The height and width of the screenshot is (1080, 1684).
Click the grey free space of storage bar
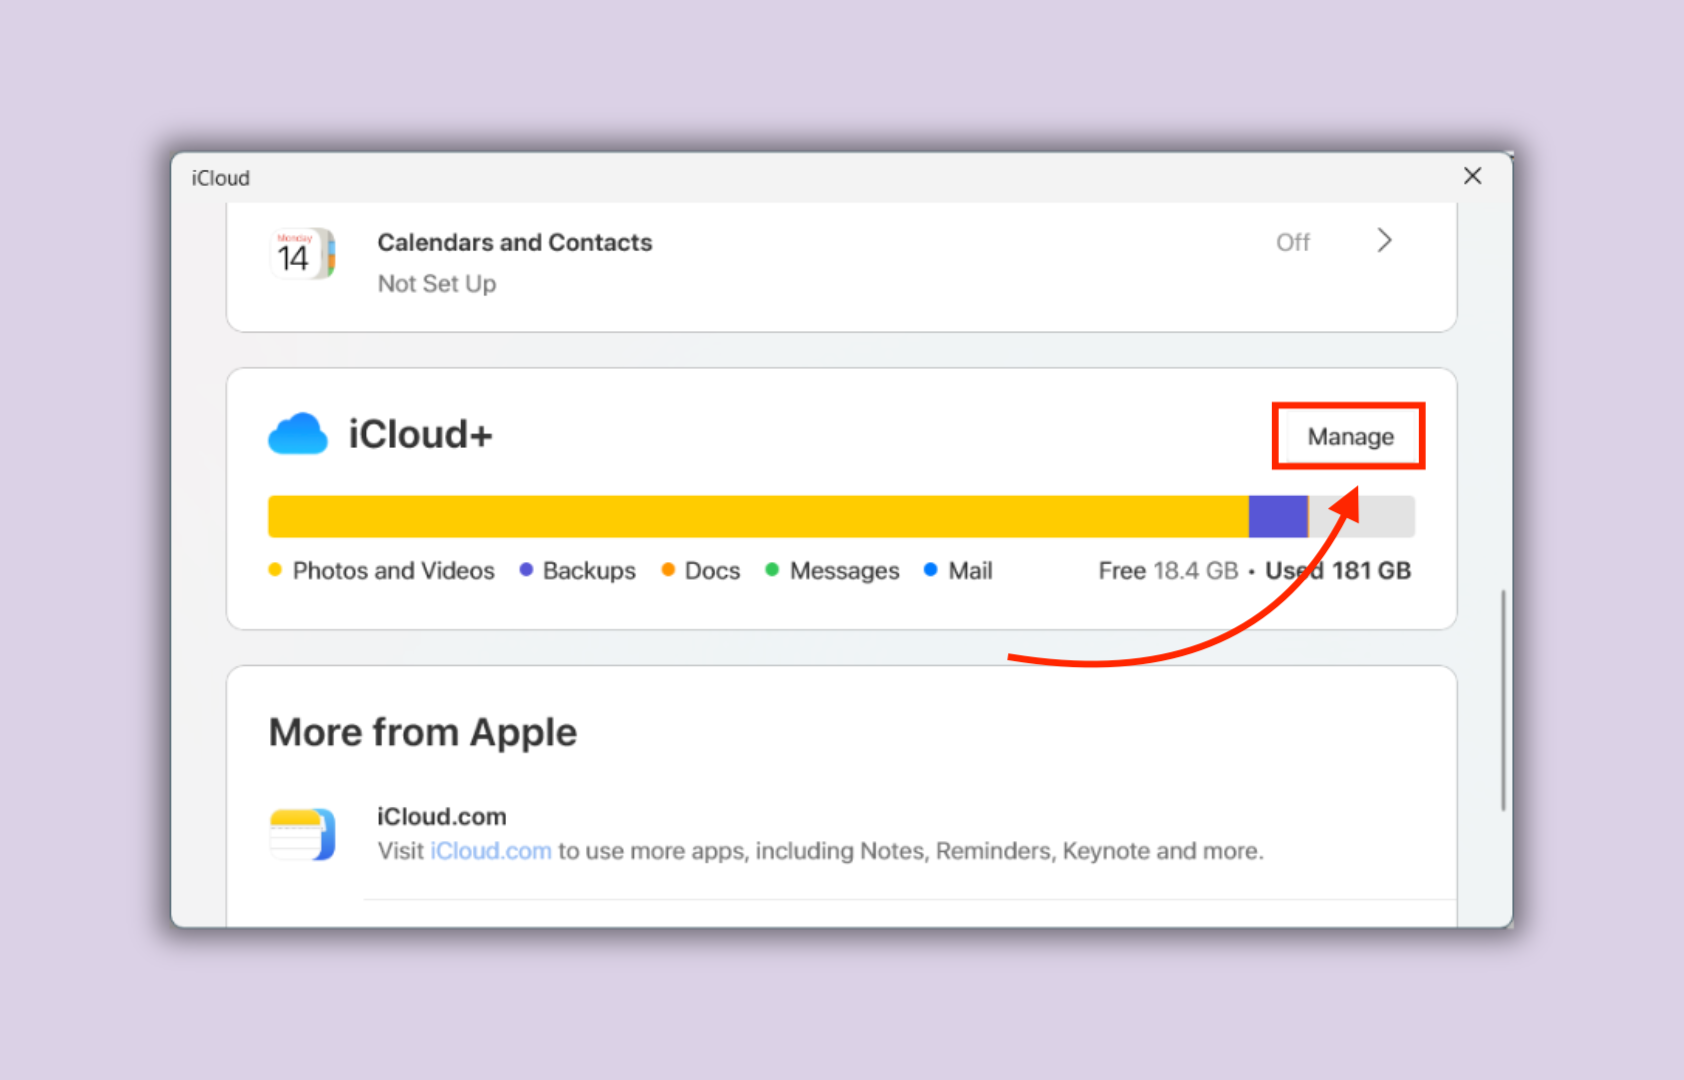[1362, 517]
